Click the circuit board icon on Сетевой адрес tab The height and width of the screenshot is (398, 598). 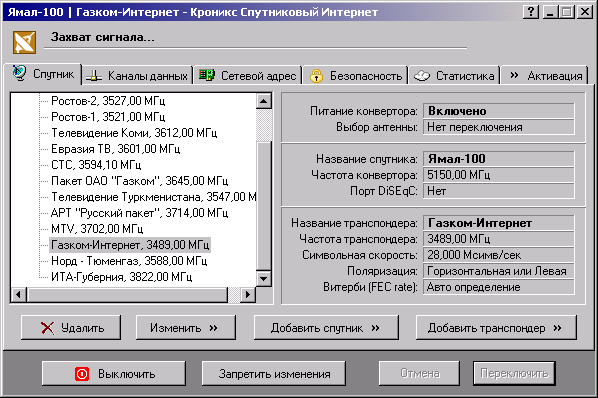point(207,75)
